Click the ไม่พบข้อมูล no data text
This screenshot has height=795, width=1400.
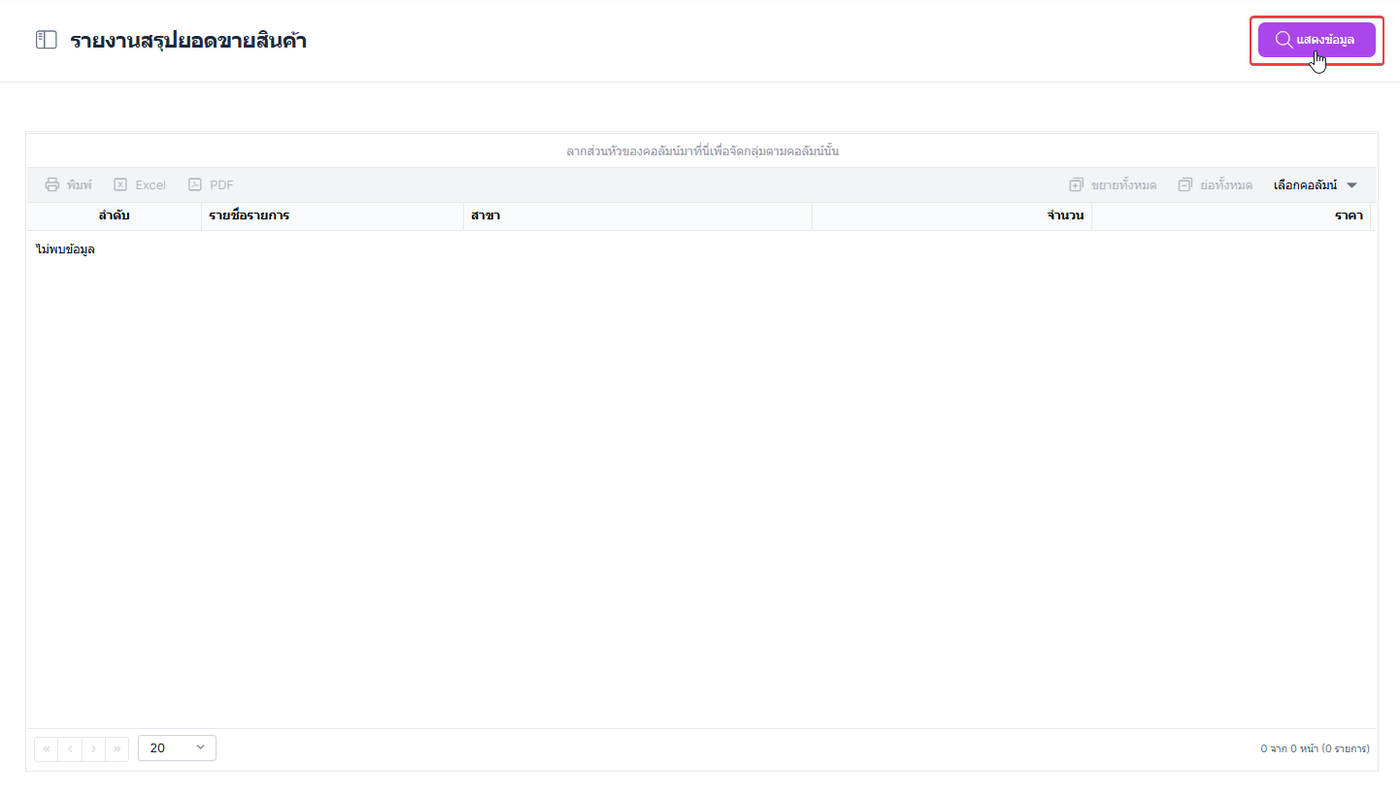65,249
